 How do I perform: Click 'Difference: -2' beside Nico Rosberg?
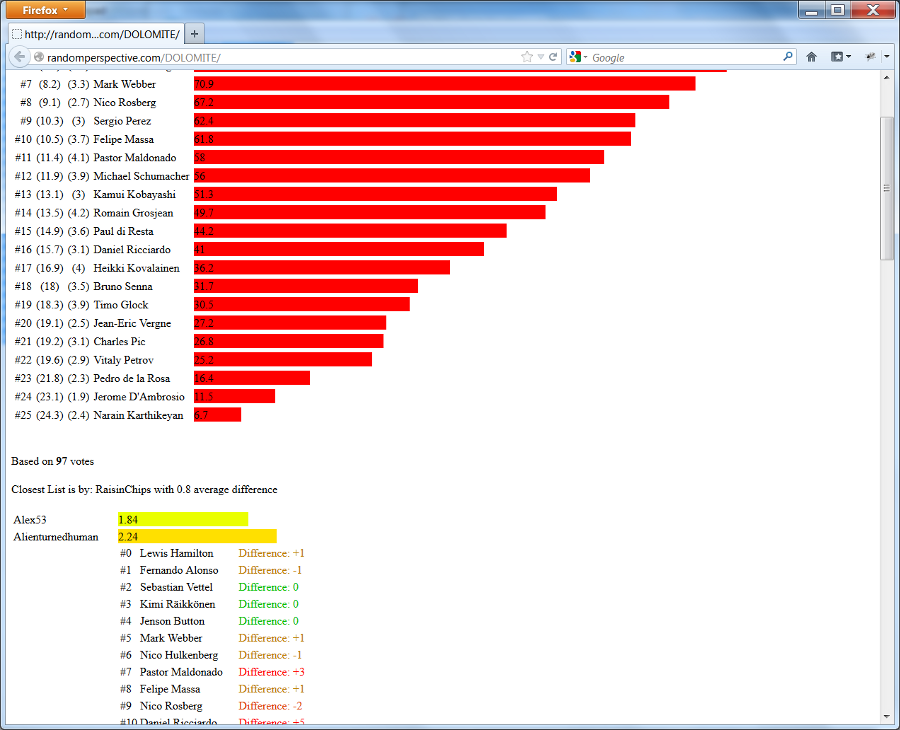point(270,706)
